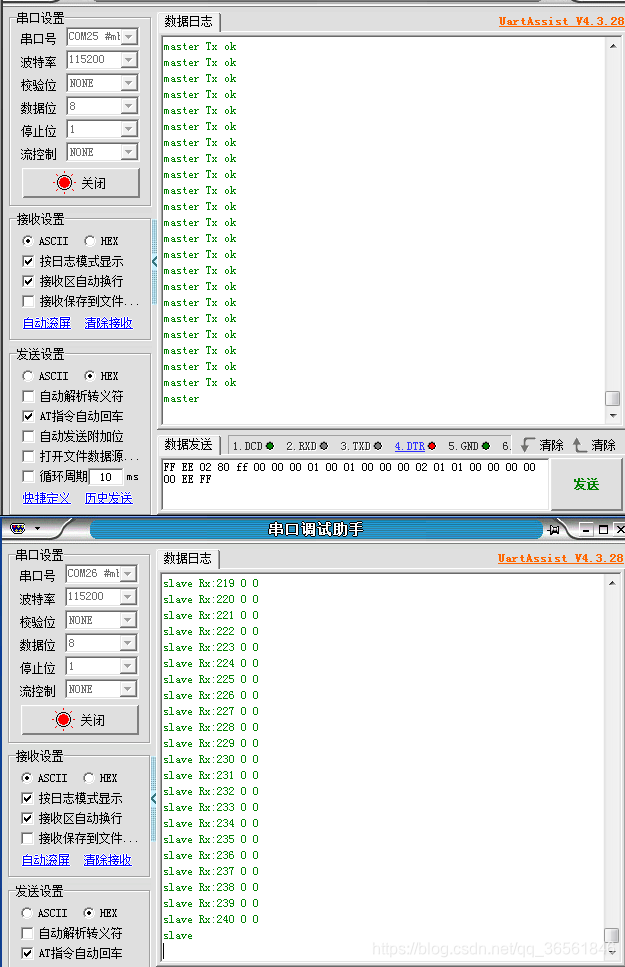
Task: Open 串口号 COM26 dropdown
Action: tap(127, 574)
